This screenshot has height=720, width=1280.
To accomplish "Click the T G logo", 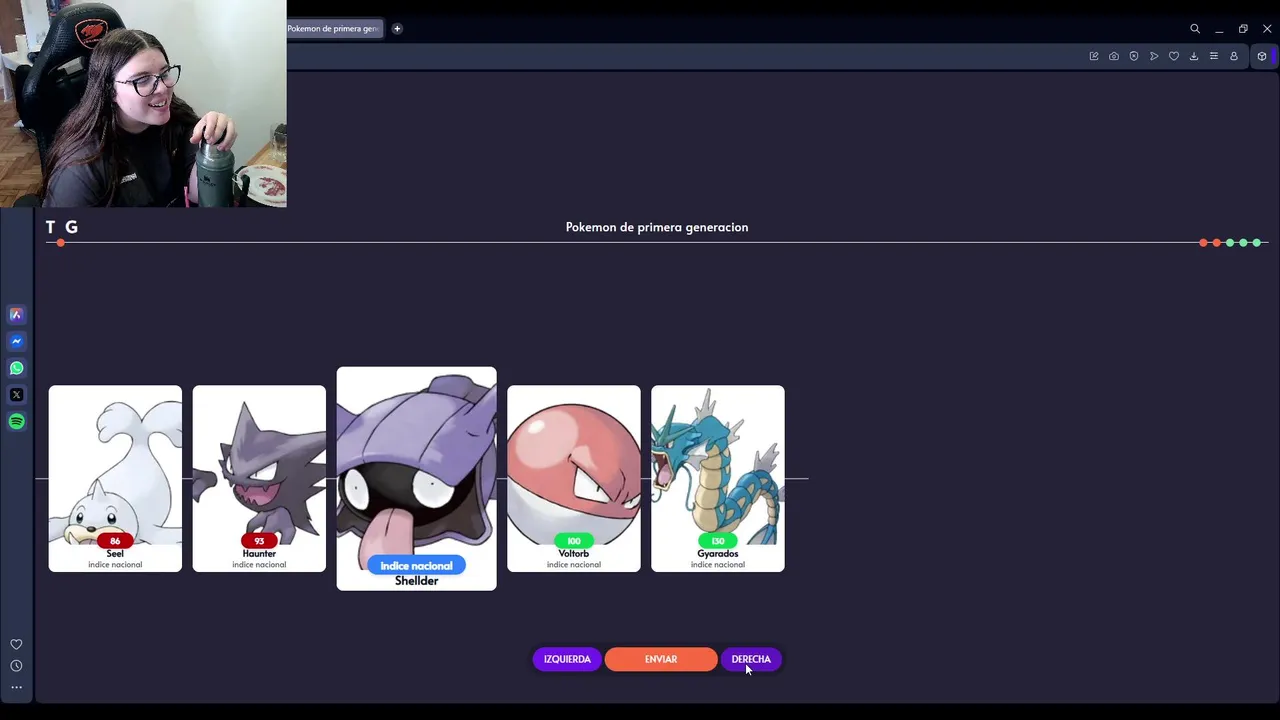I will coord(61,227).
